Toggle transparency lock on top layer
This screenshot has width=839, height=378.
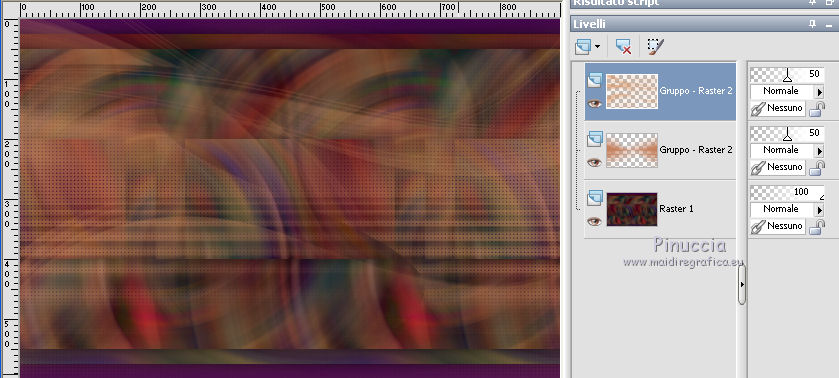point(817,109)
